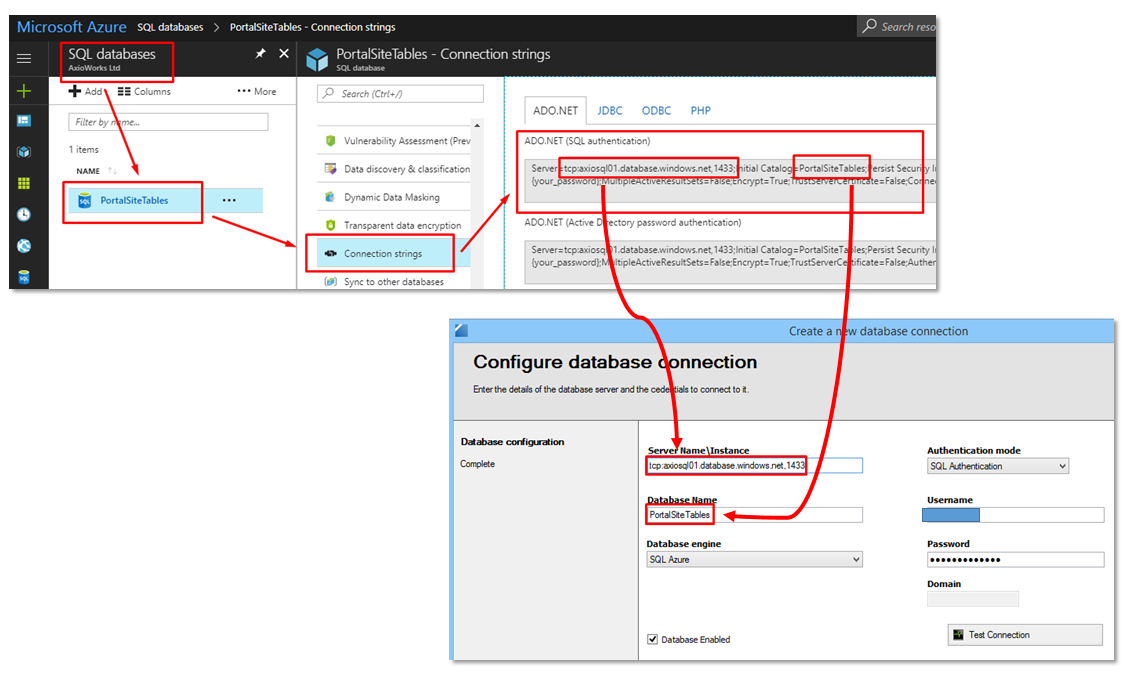
Task: Click the Server Name\Instance field
Action: tap(755, 466)
